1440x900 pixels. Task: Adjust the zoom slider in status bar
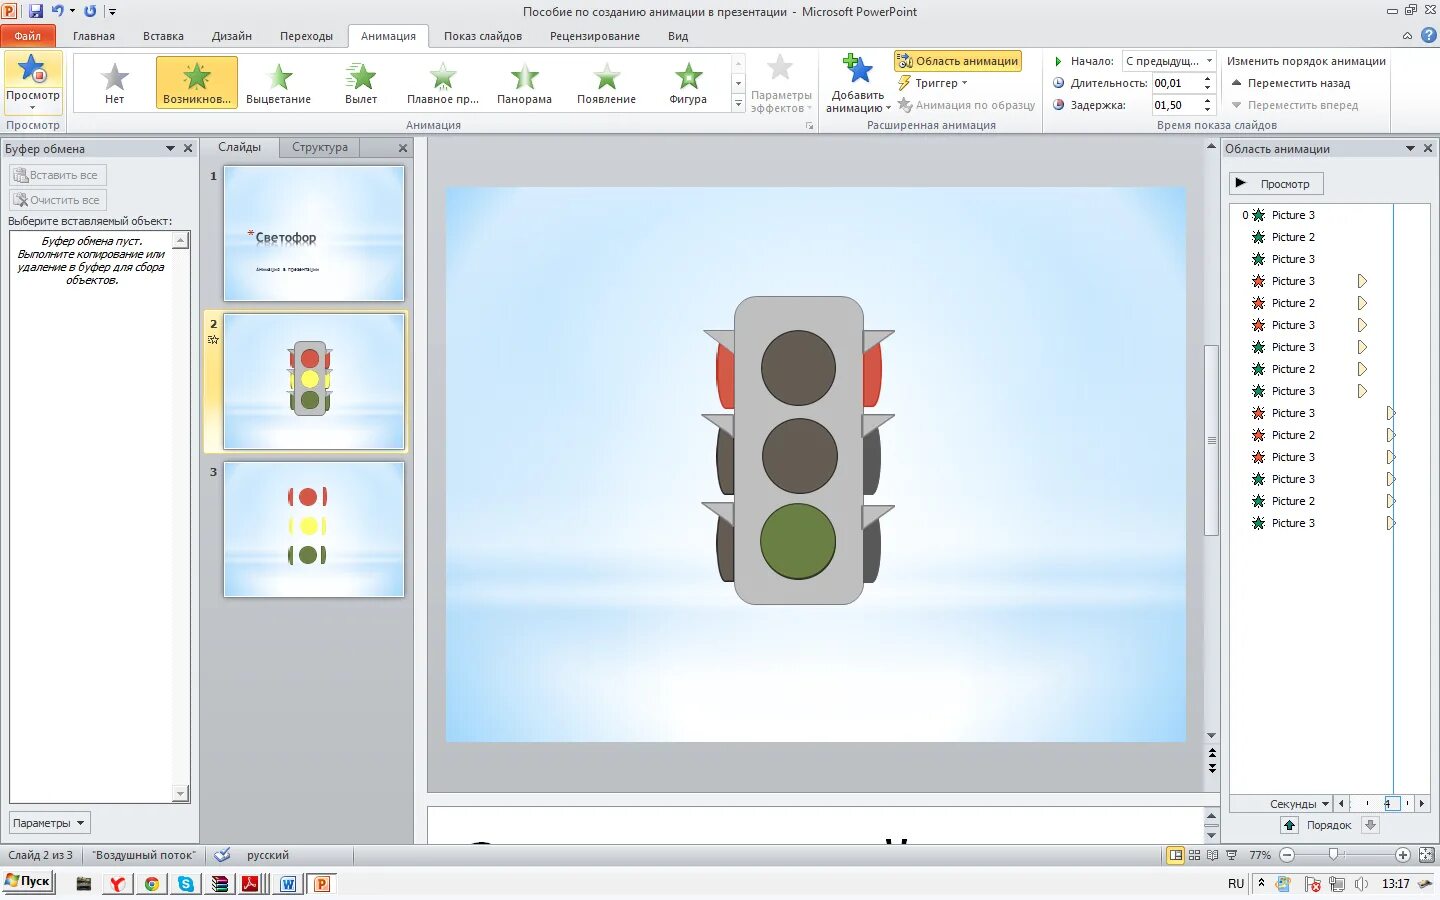coord(1333,855)
